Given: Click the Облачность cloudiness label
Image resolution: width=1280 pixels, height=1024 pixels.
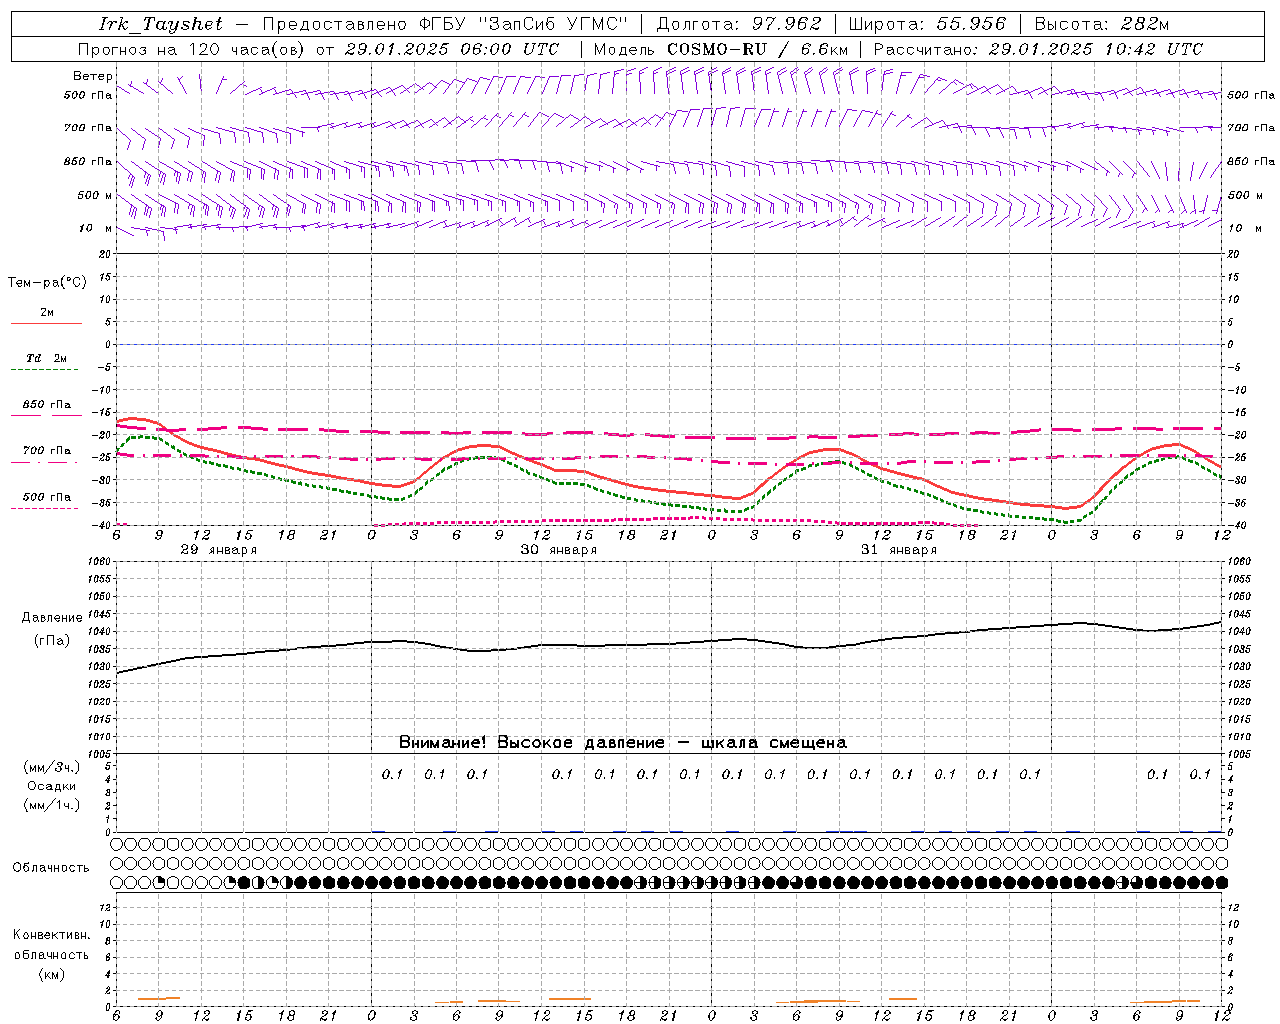Looking at the screenshot, I should (51, 868).
